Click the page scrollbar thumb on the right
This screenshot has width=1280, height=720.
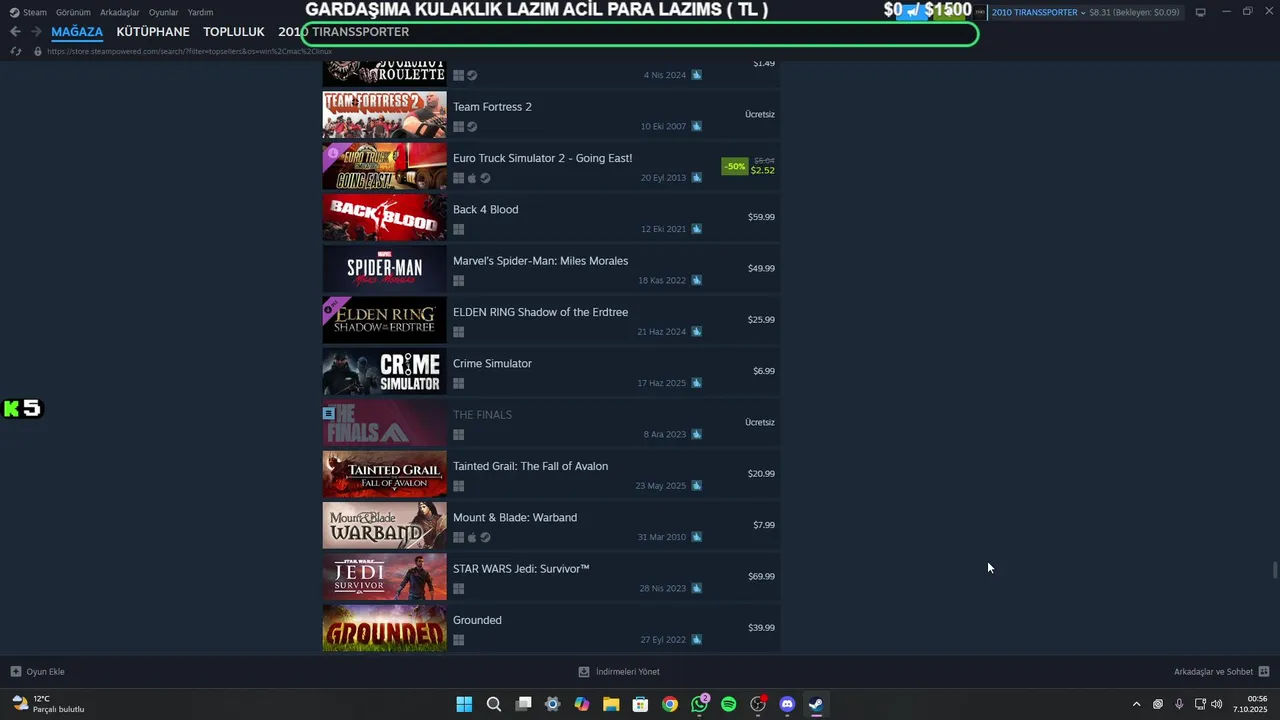coord(1274,570)
